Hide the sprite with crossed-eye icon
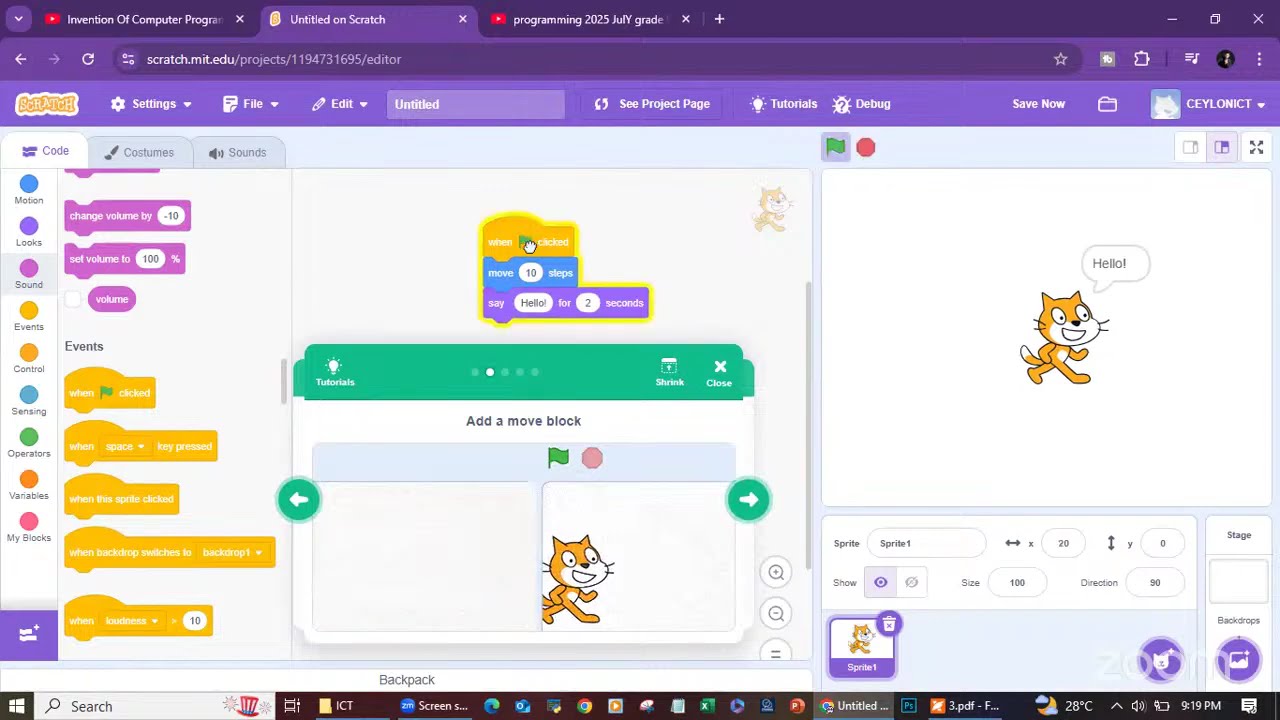The width and height of the screenshot is (1280, 720). click(911, 582)
